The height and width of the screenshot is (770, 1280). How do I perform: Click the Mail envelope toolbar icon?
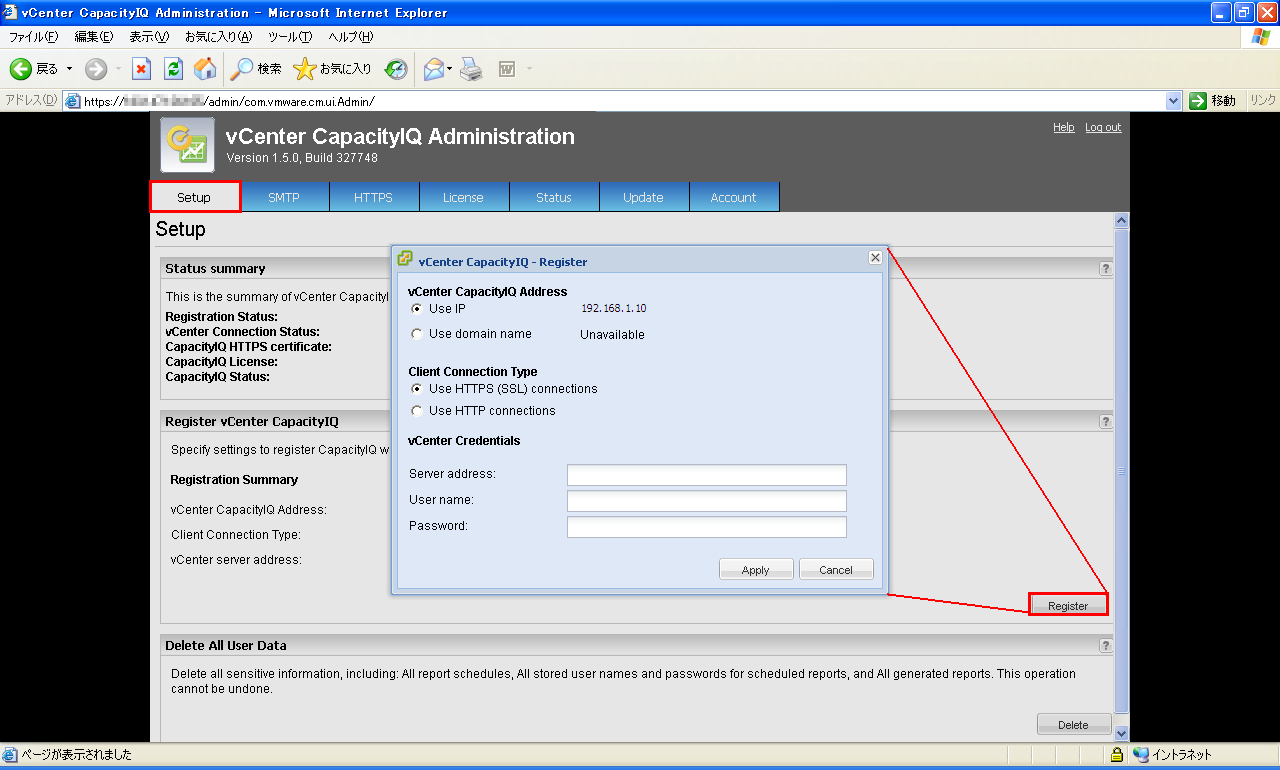(433, 69)
